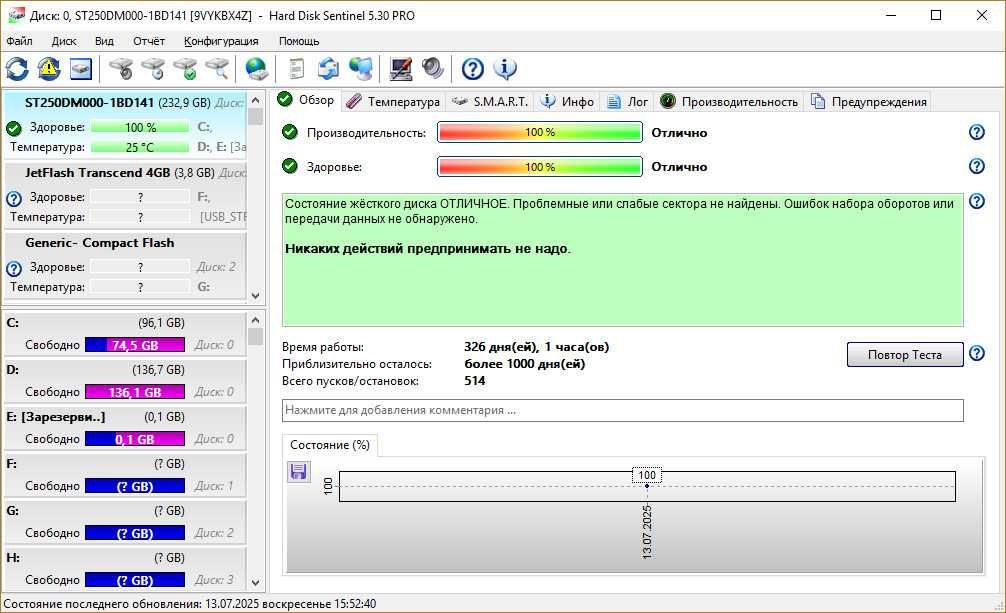This screenshot has width=1006, height=613.
Task: Click the globe over disk toolbar icon
Action: (x=256, y=69)
